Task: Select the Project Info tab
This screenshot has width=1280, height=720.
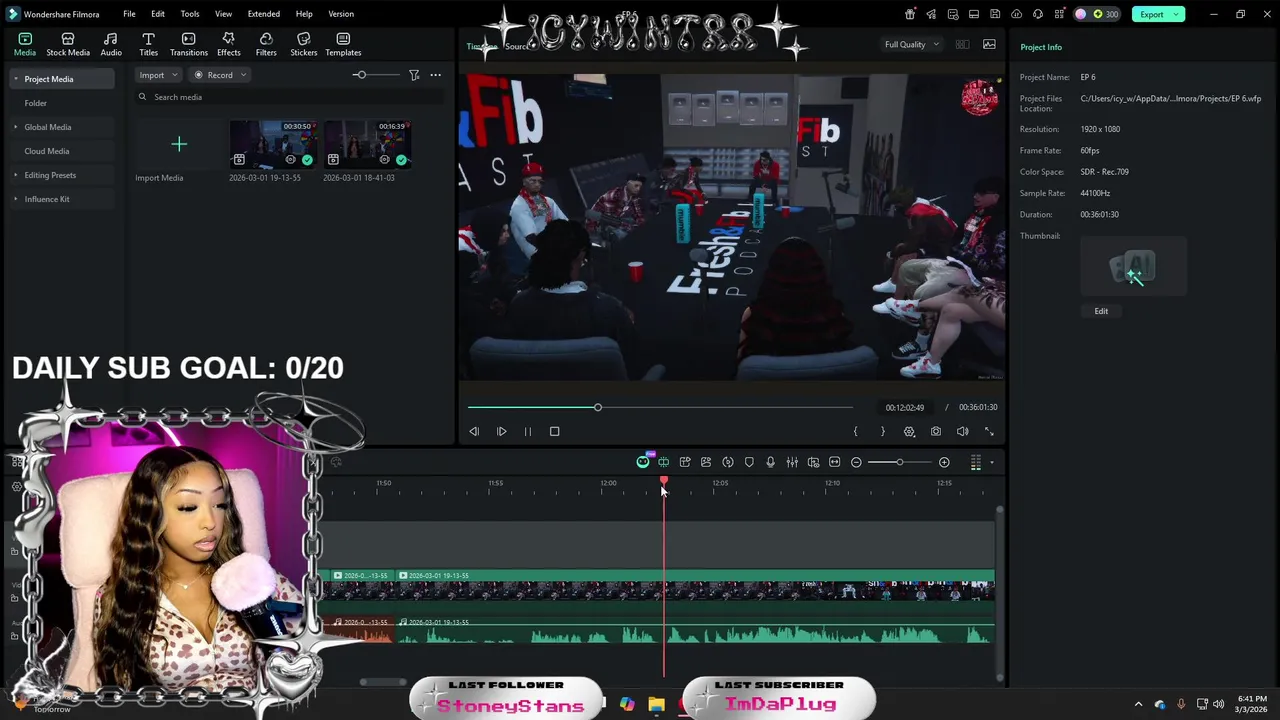Action: 1041,47
